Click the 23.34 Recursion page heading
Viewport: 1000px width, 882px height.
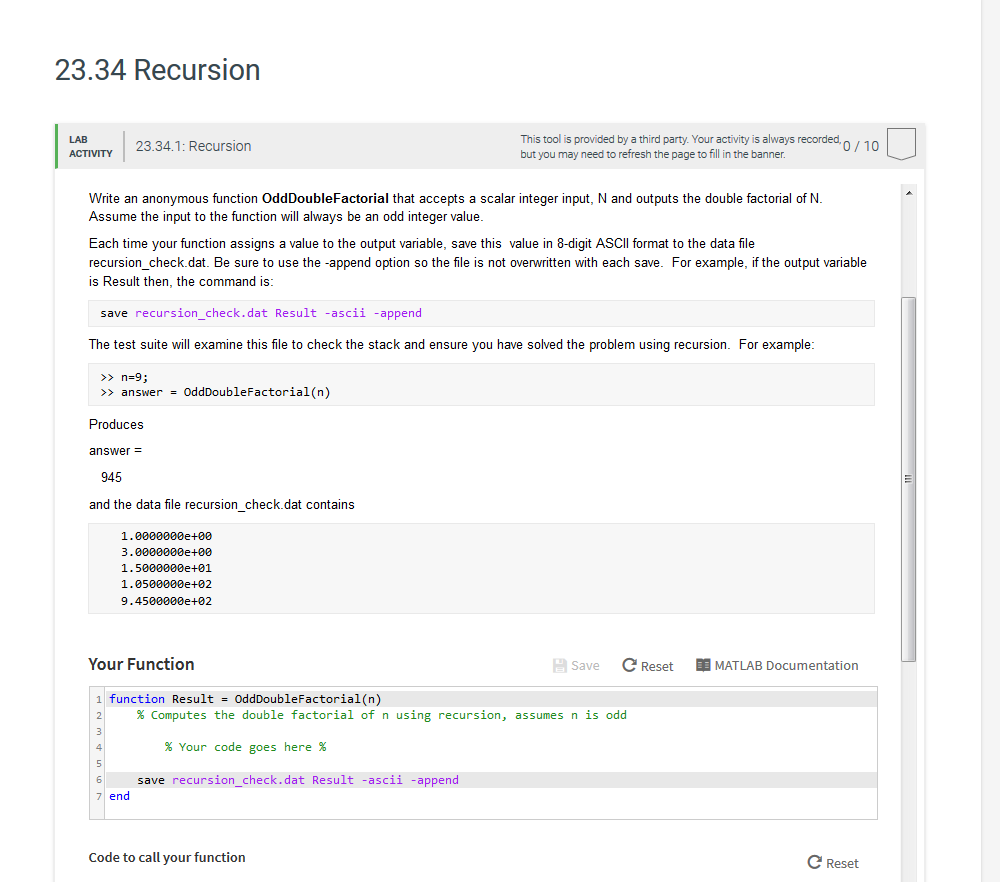(157, 70)
